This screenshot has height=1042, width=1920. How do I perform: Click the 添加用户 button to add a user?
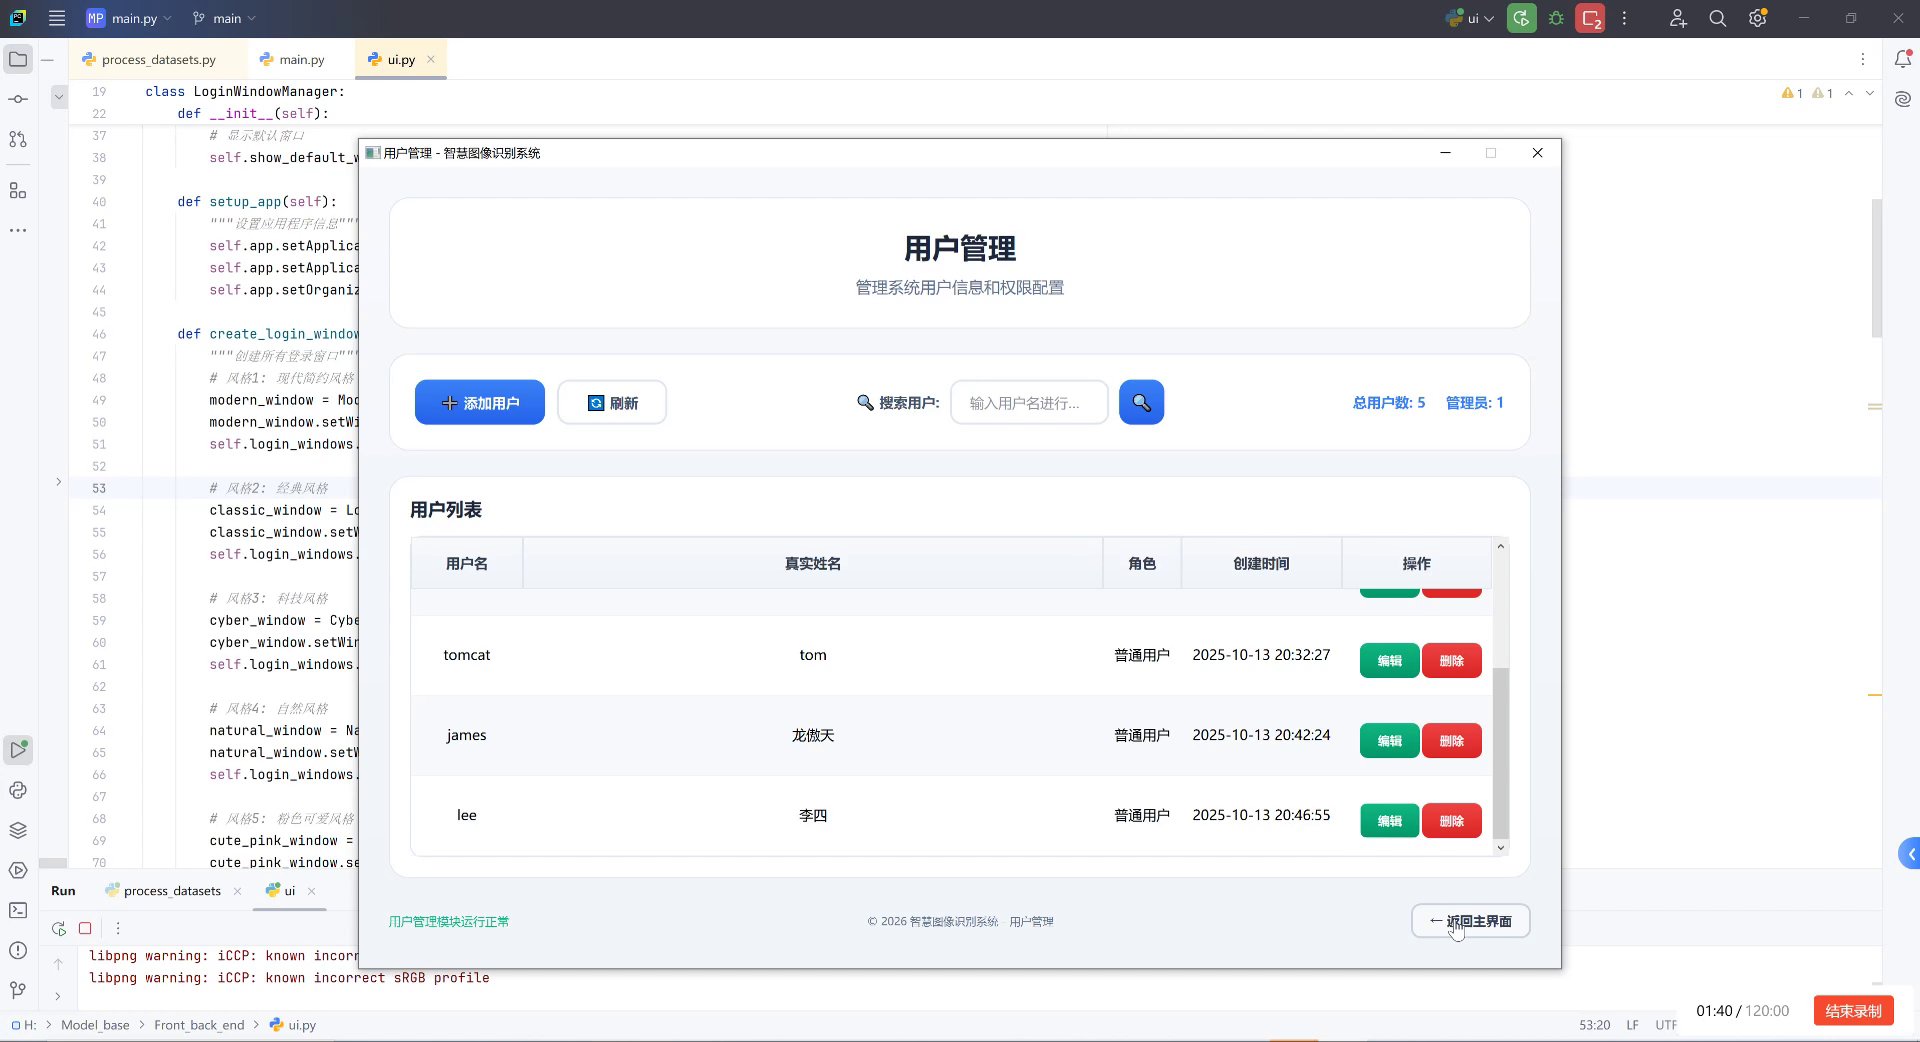(x=479, y=402)
